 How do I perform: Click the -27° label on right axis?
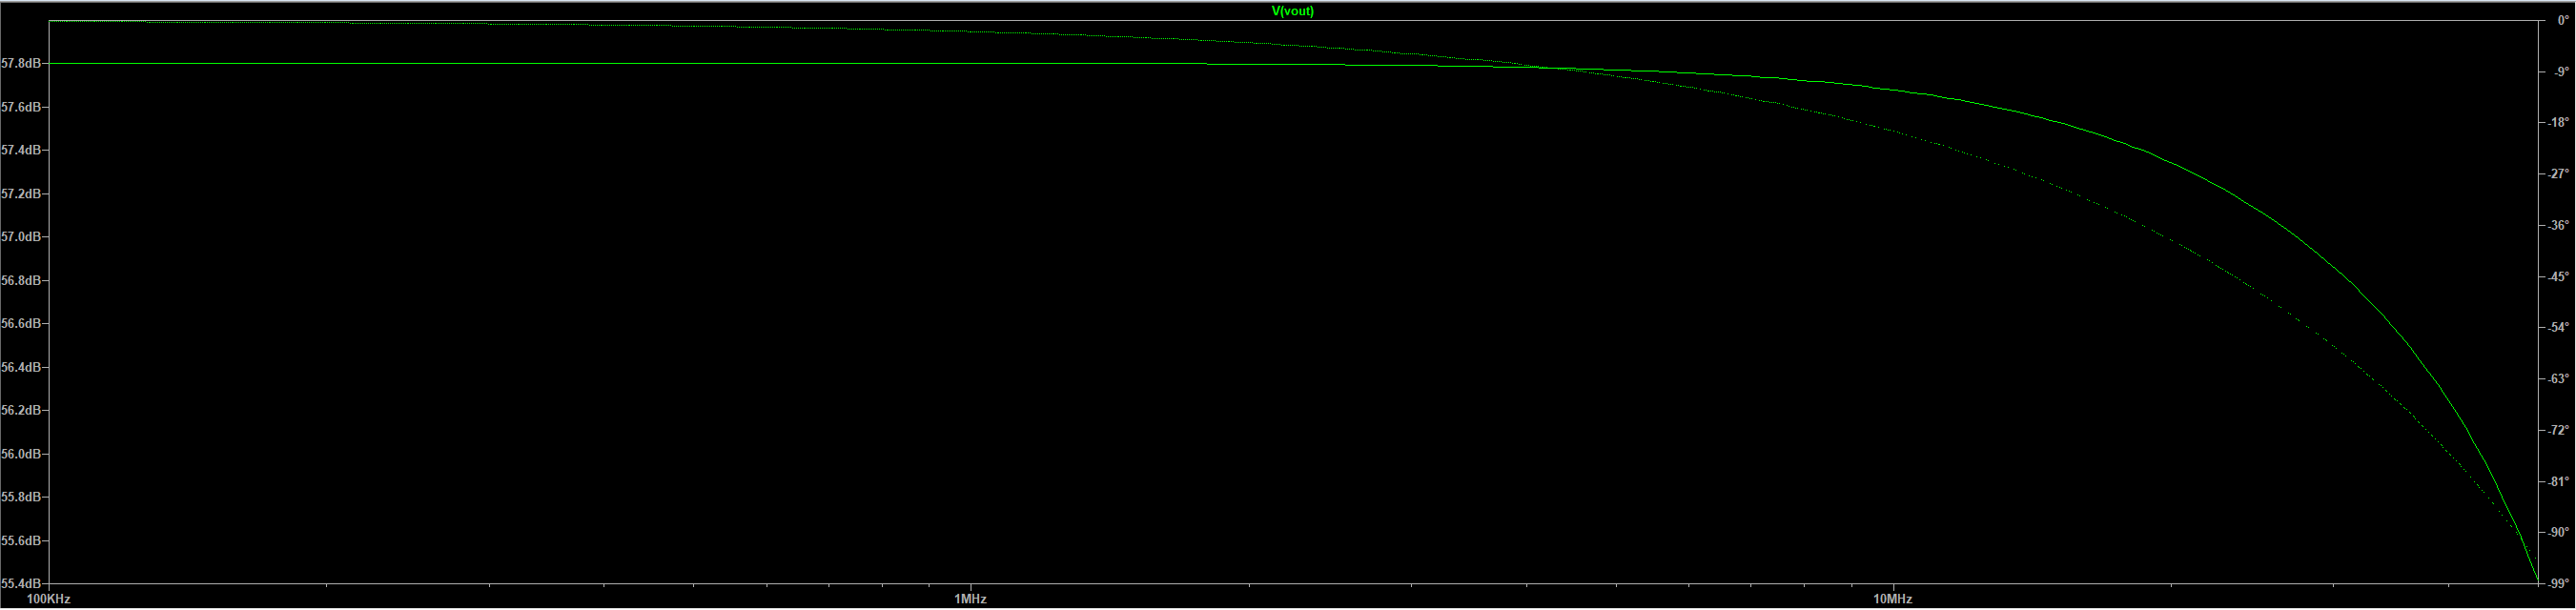click(2558, 174)
